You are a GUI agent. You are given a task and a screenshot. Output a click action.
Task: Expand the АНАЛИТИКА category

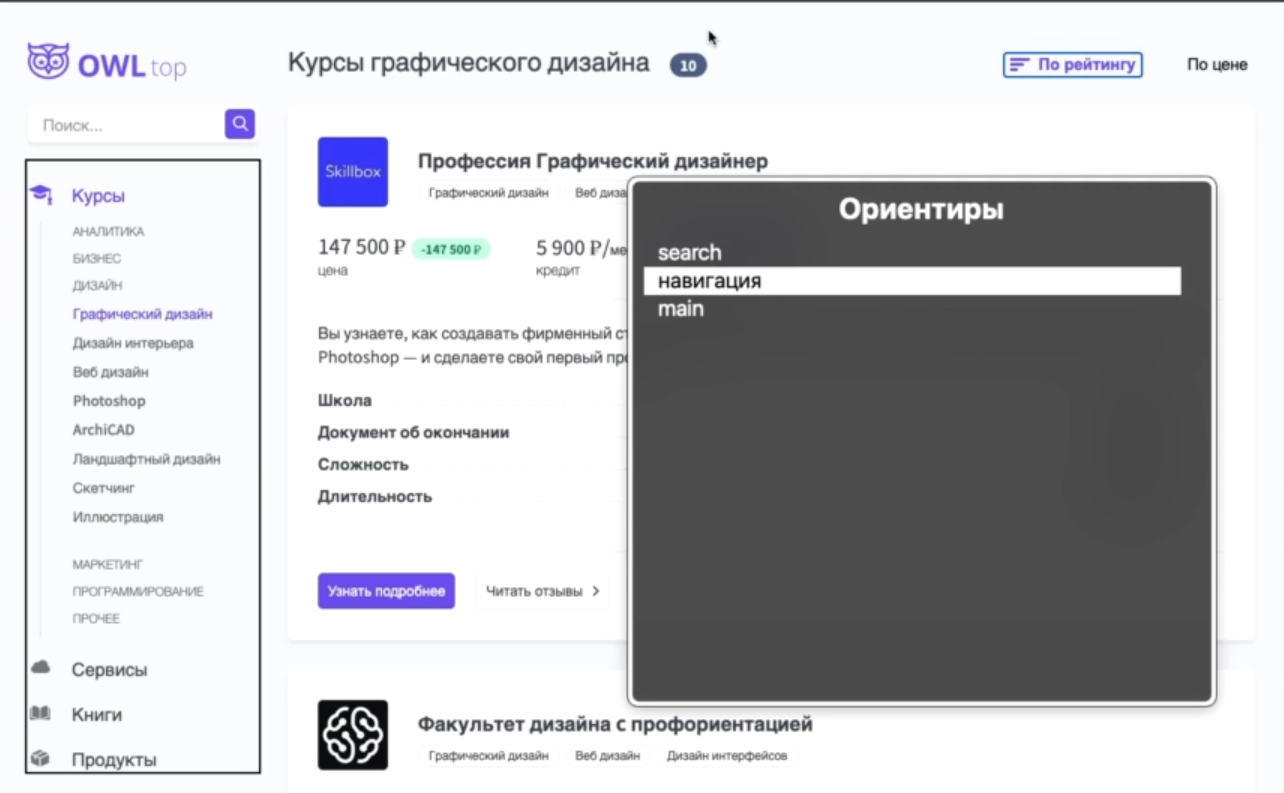pos(108,232)
